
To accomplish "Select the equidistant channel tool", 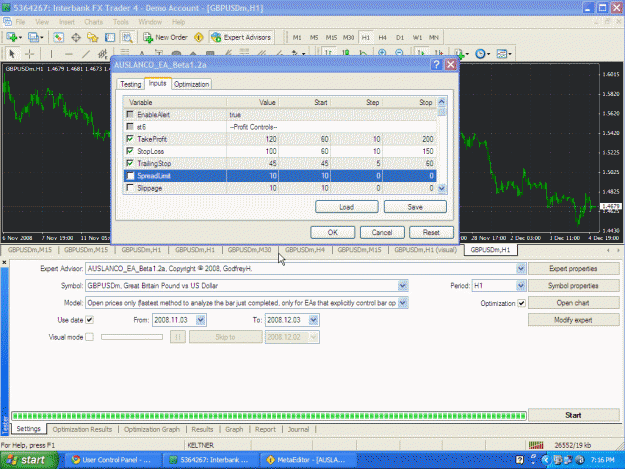I will point(103,53).
